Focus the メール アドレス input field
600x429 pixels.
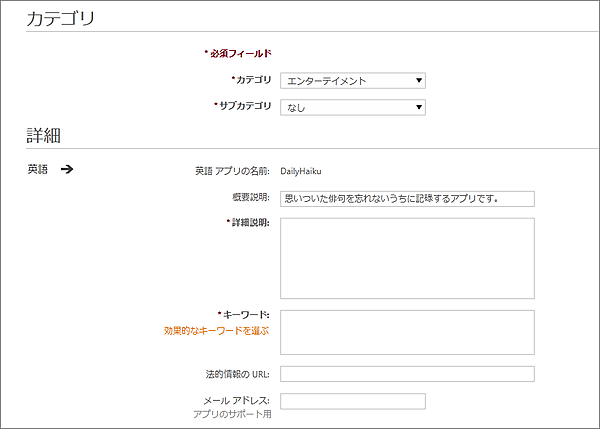point(353,401)
